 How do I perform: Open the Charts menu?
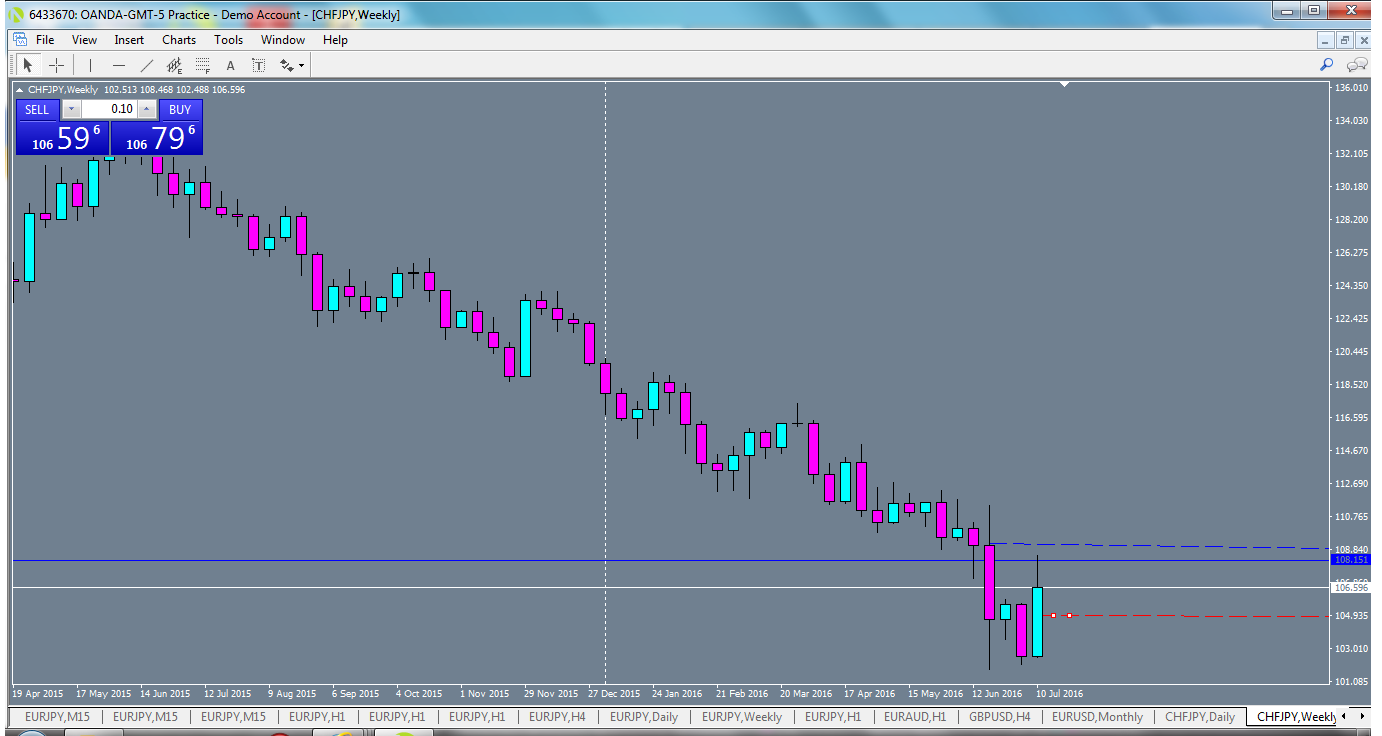click(x=178, y=40)
